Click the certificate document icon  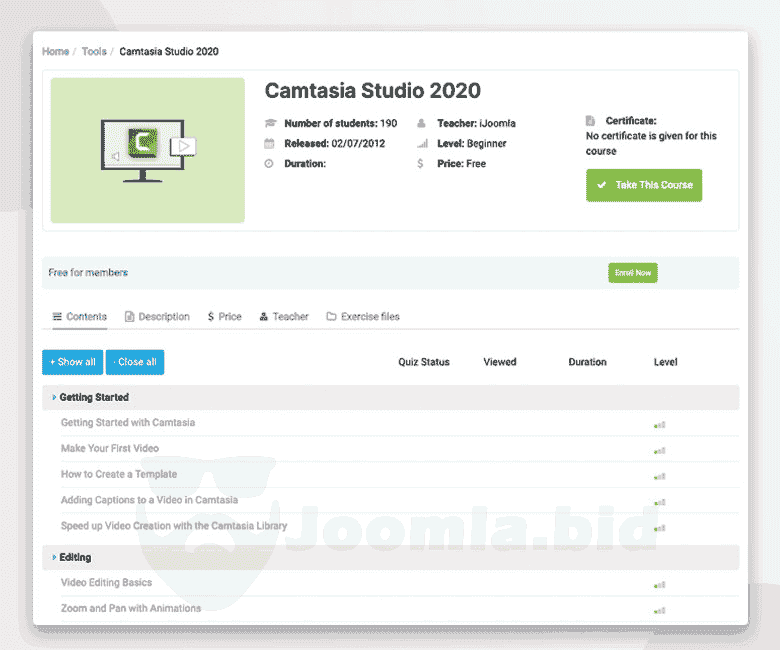(590, 121)
